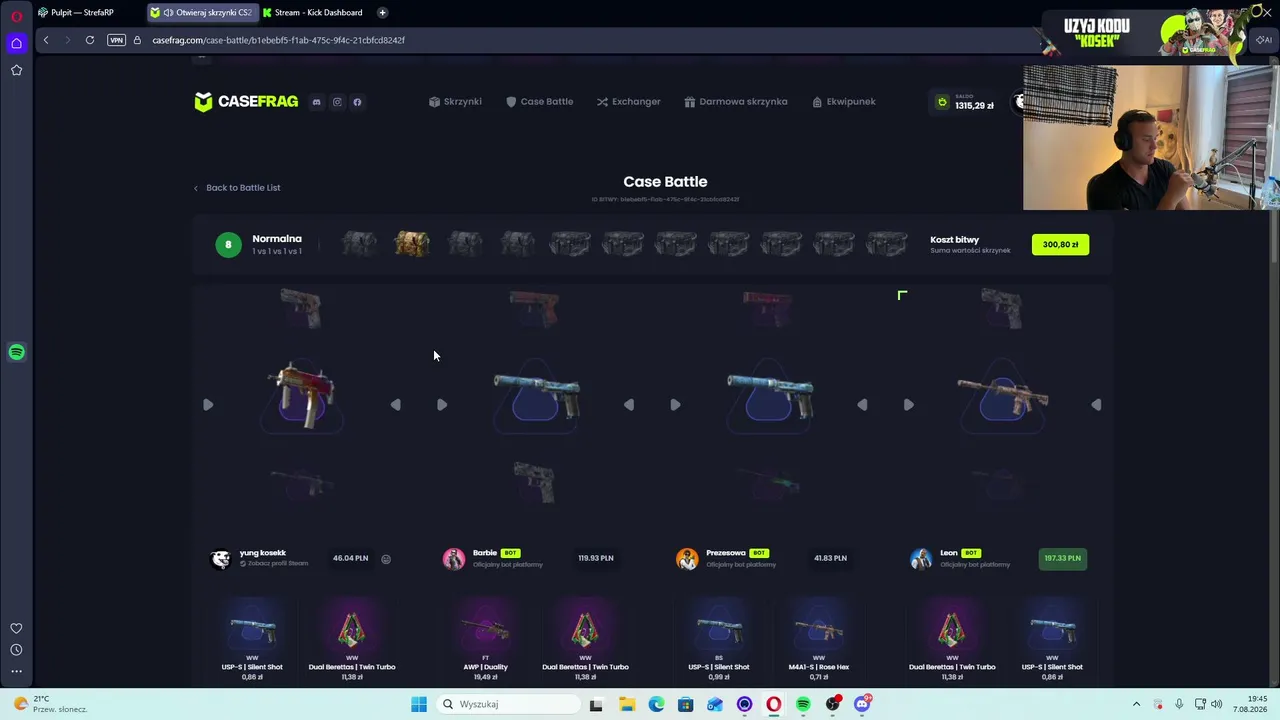The height and width of the screenshot is (720, 1280).
Task: Click the Wyszukaj taskbar search box
Action: [508, 704]
